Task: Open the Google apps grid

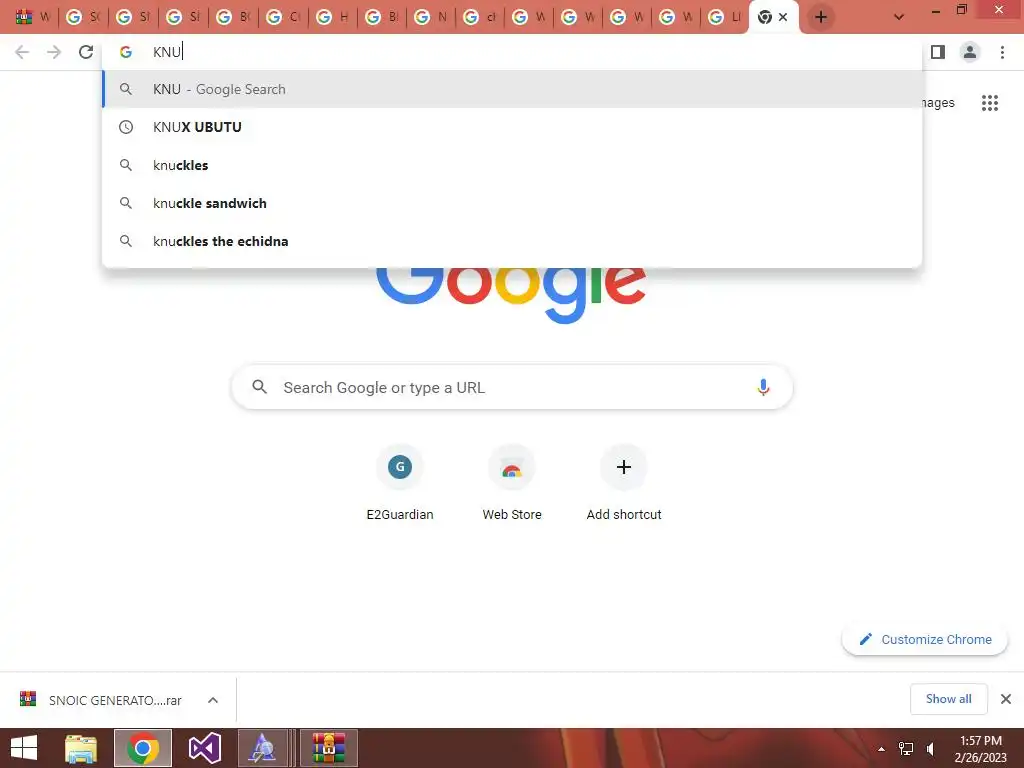Action: coord(989,103)
